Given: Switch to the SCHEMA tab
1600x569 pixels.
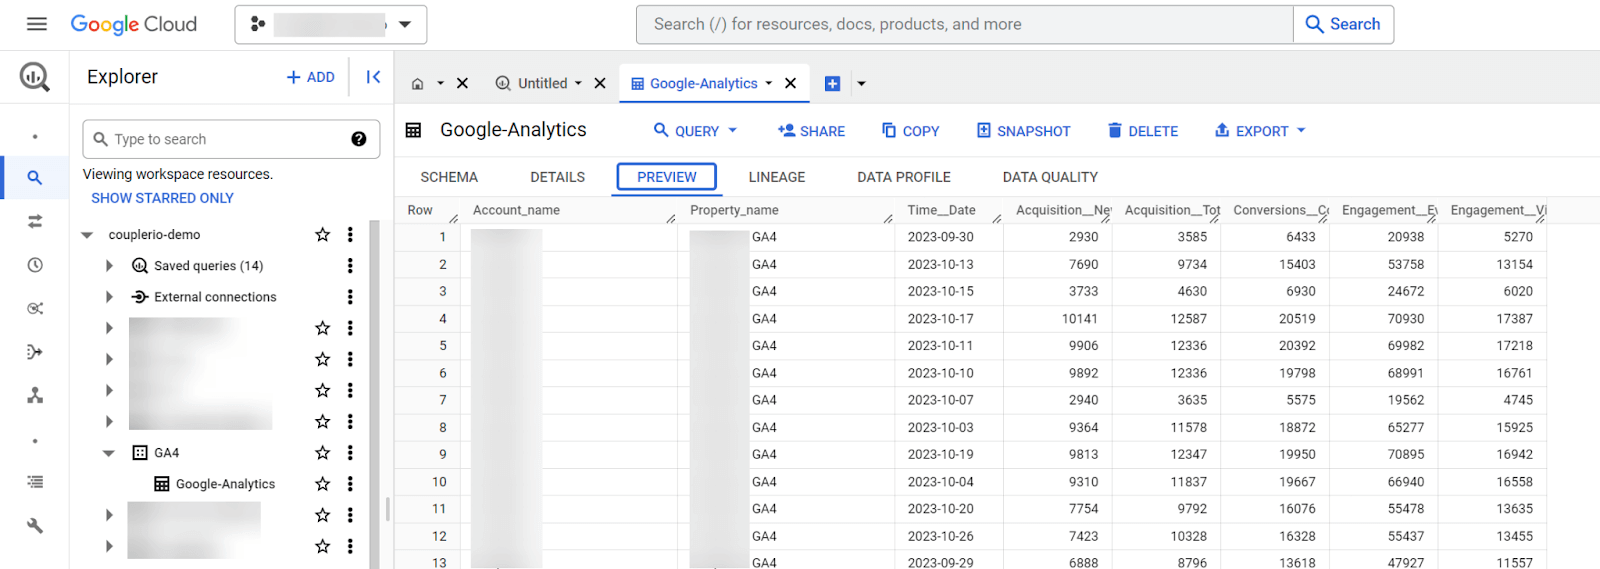Looking at the screenshot, I should (449, 177).
